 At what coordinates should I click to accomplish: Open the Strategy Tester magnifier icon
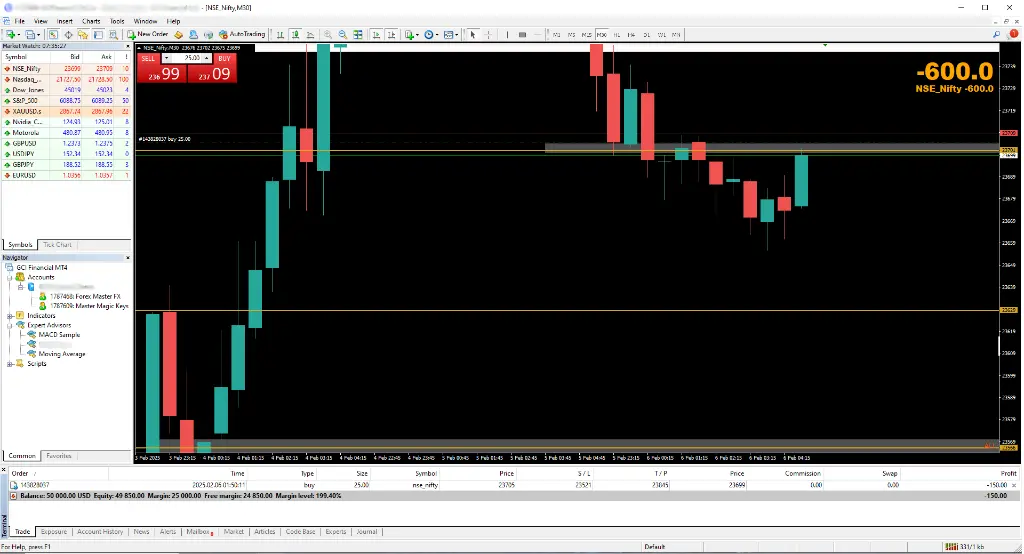point(113,34)
